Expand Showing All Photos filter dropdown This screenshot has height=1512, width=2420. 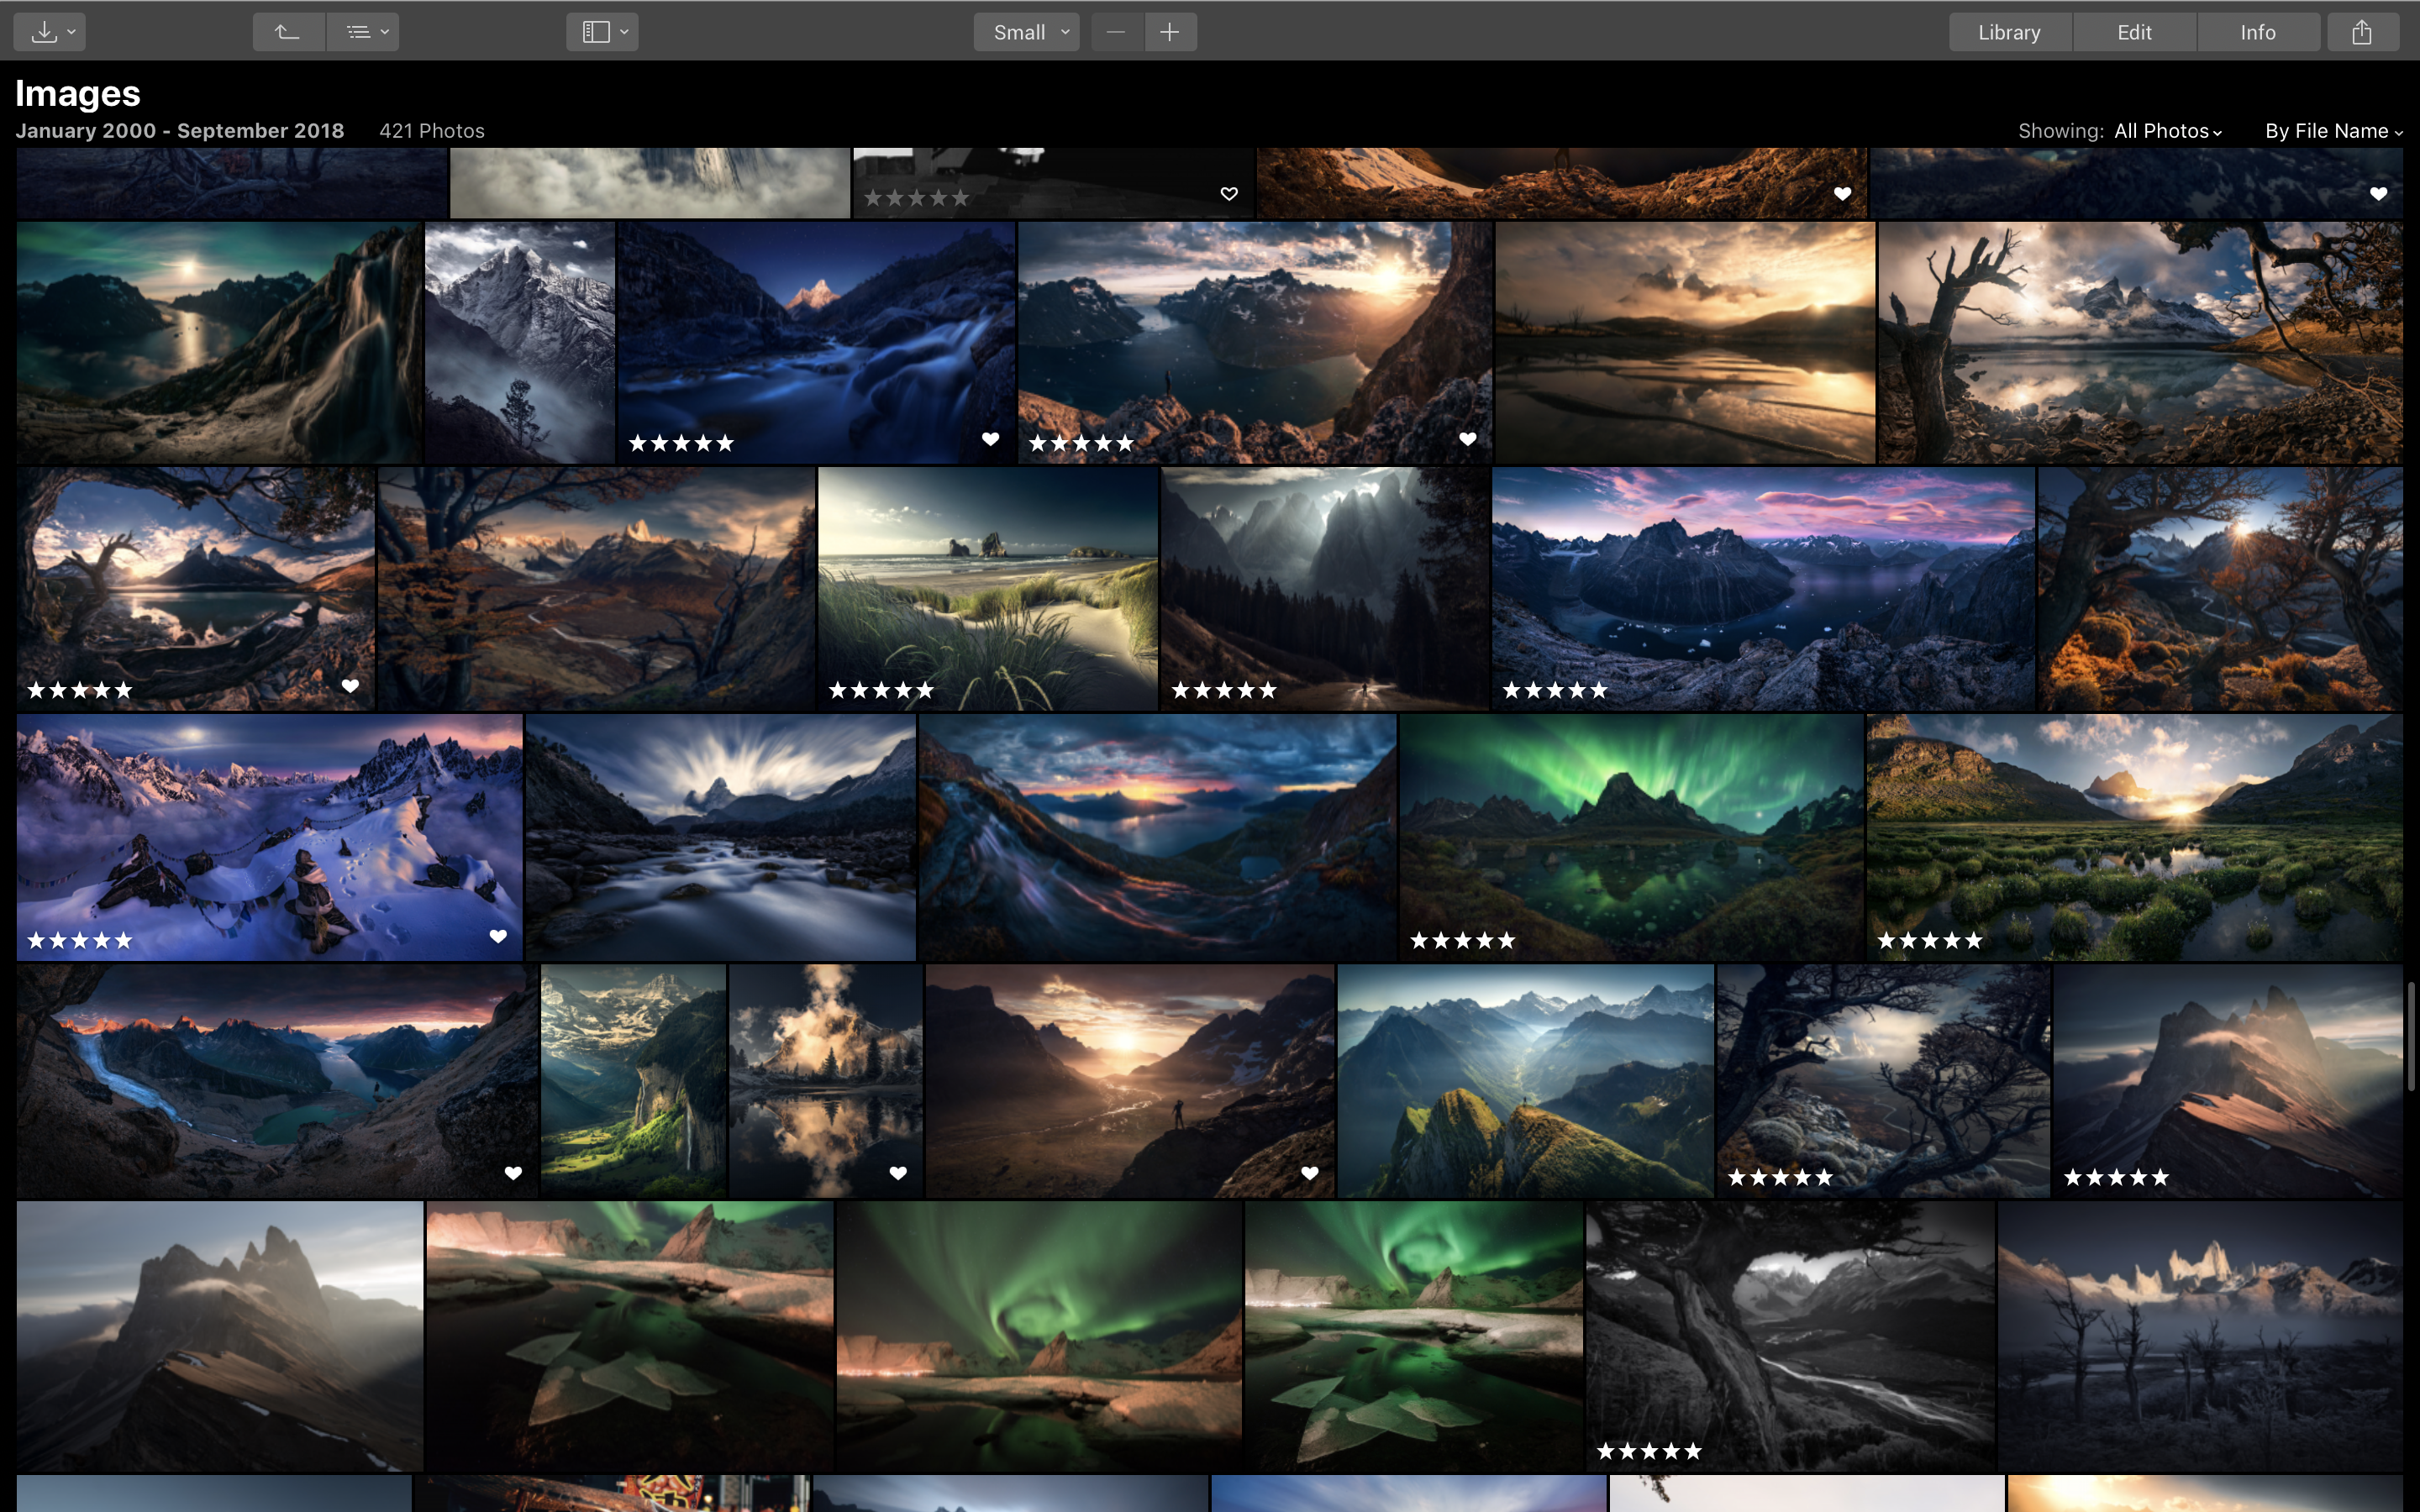click(2167, 131)
